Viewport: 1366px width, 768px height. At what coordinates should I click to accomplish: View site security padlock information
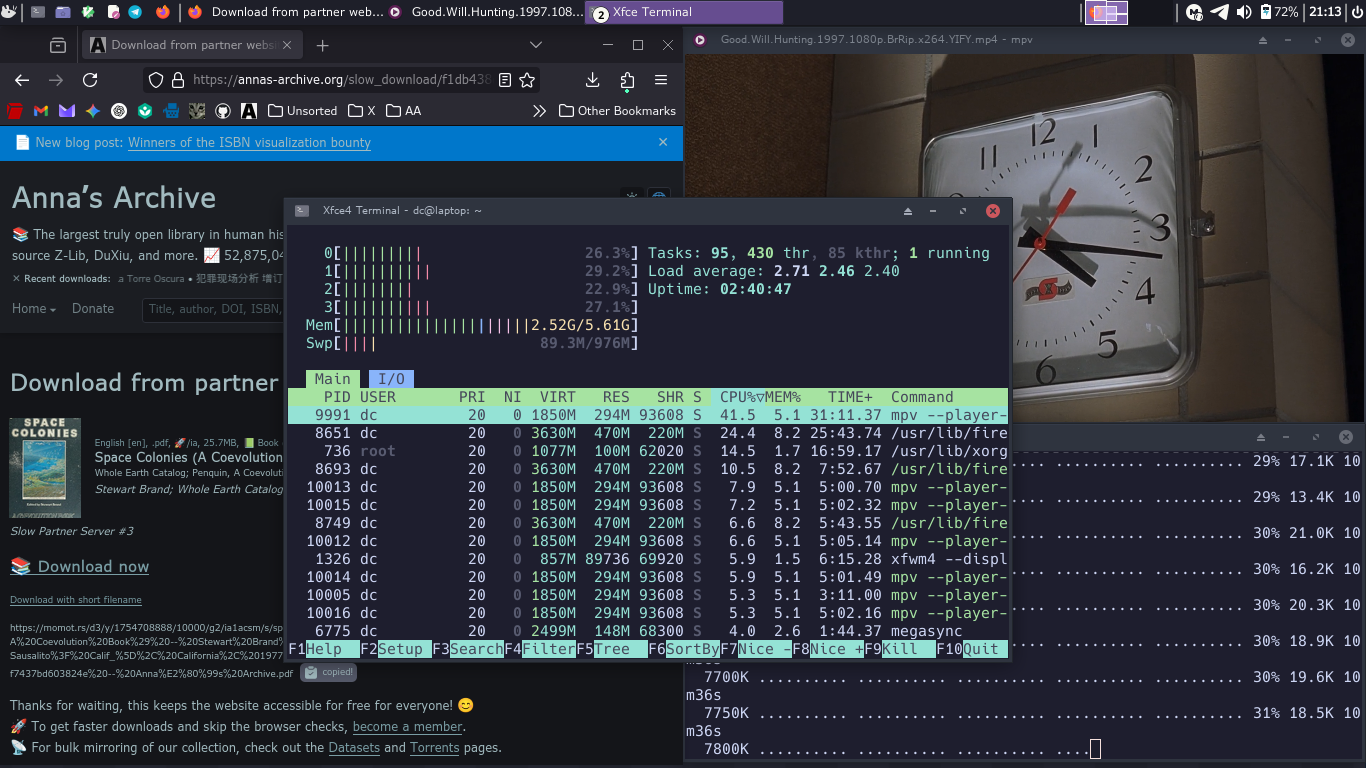tap(177, 80)
